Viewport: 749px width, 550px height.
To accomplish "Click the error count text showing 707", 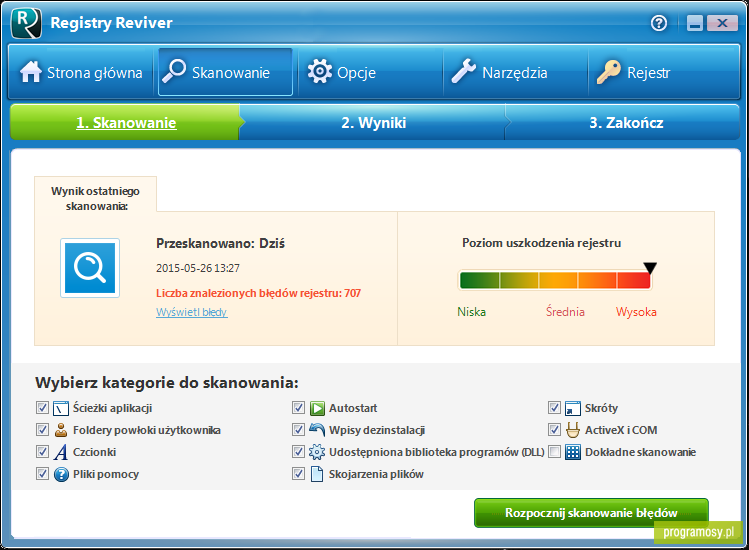I will point(258,293).
